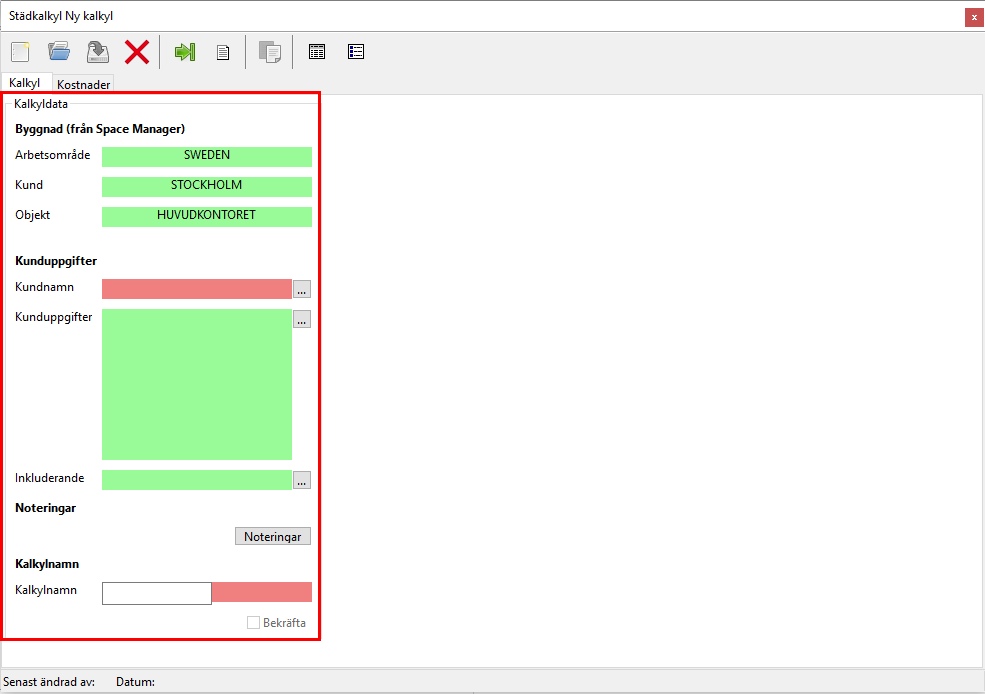Click the small text document icon
This screenshot has height=694, width=985.
pos(224,53)
